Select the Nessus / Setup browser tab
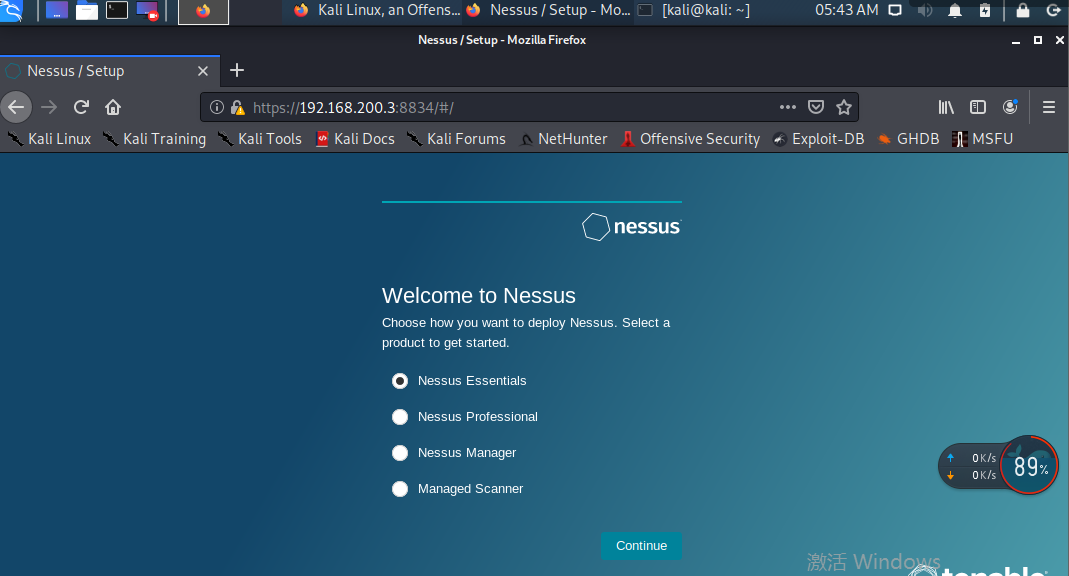The width and height of the screenshot is (1069, 576). click(x=110, y=71)
